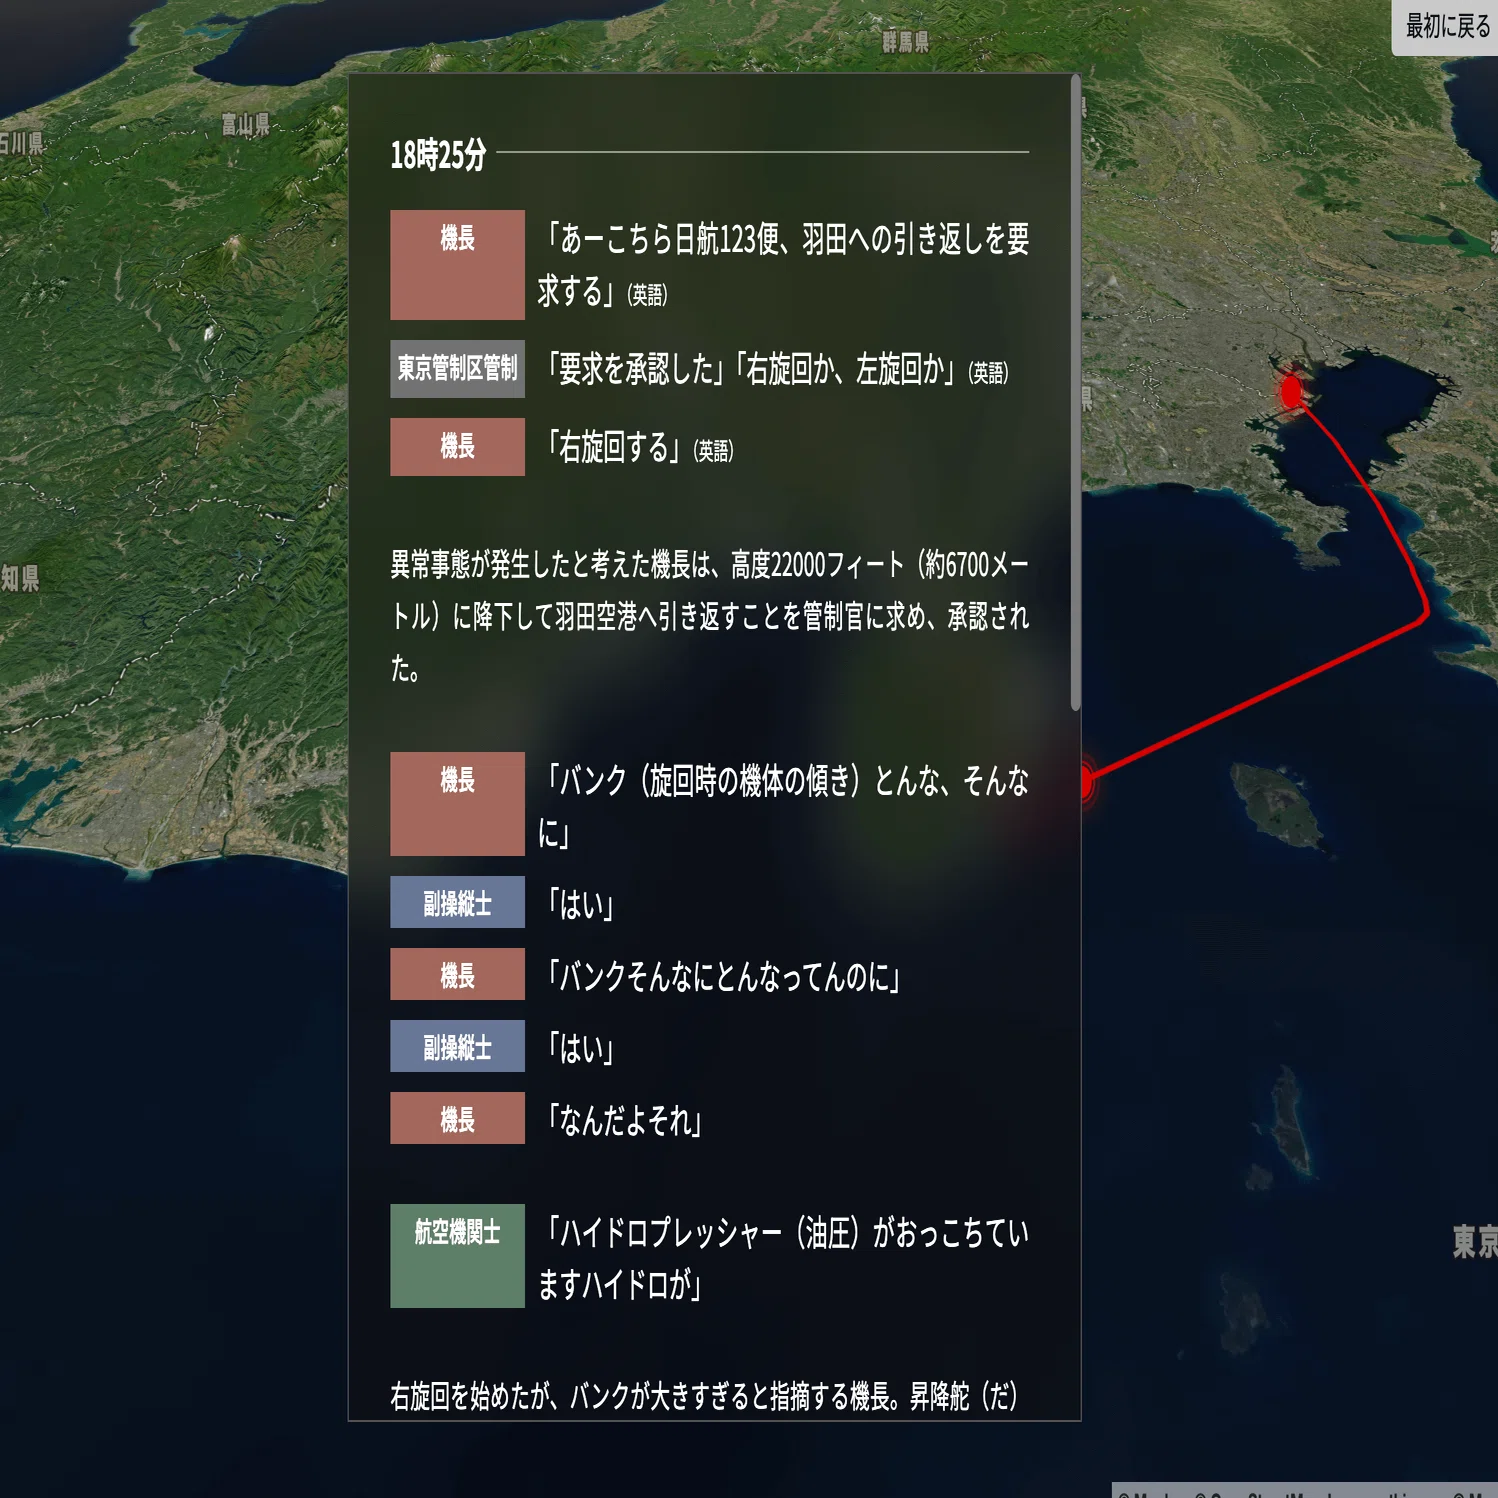
Task: Click the paragraph starting 右旋回を始めたが
Action: [704, 1396]
